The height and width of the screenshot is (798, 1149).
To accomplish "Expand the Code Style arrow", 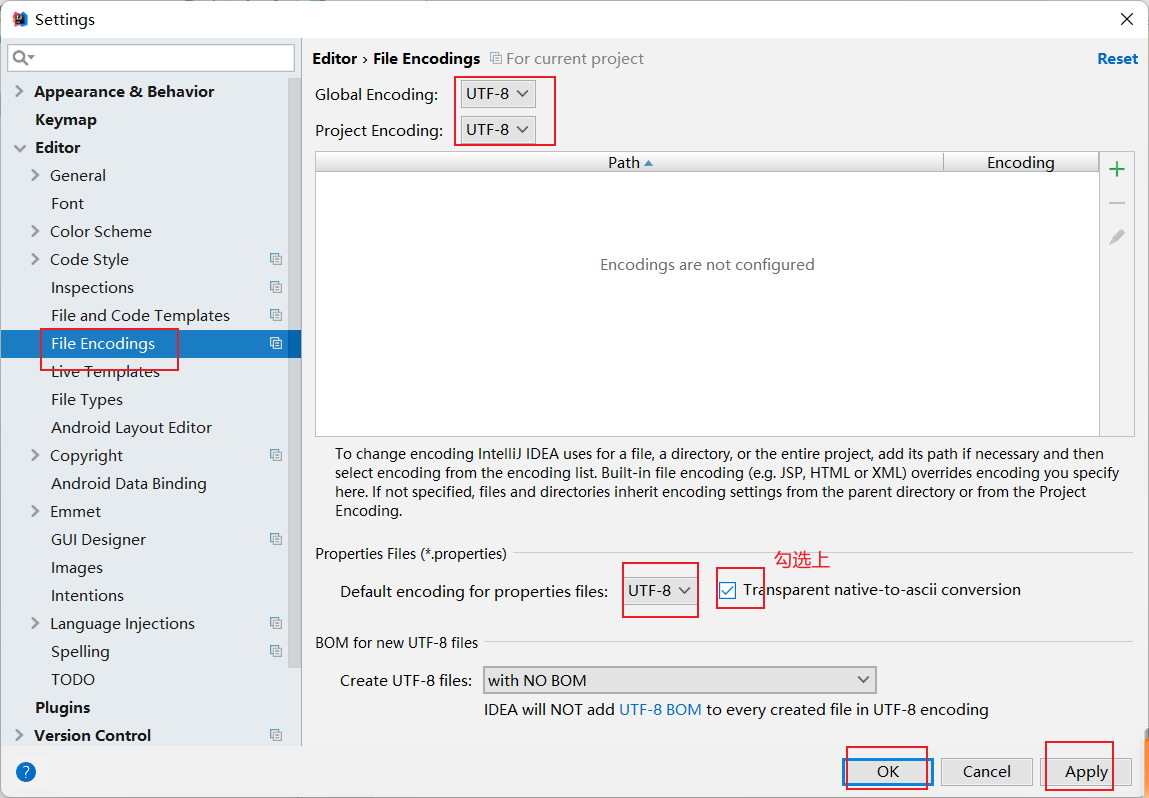I will 34,259.
